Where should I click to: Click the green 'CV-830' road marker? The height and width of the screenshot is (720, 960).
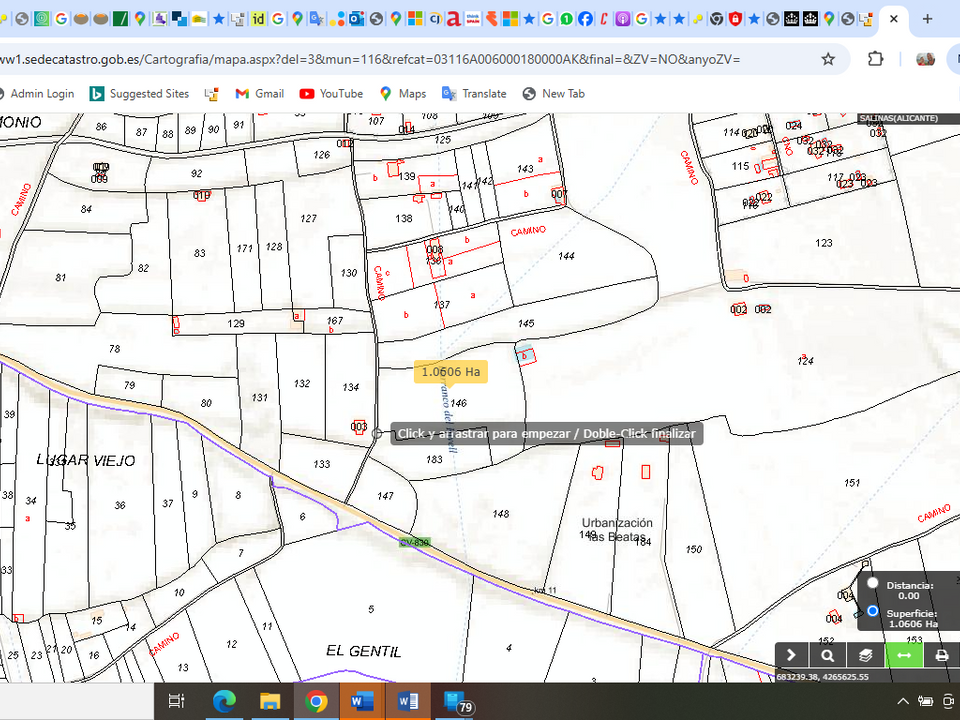point(414,542)
